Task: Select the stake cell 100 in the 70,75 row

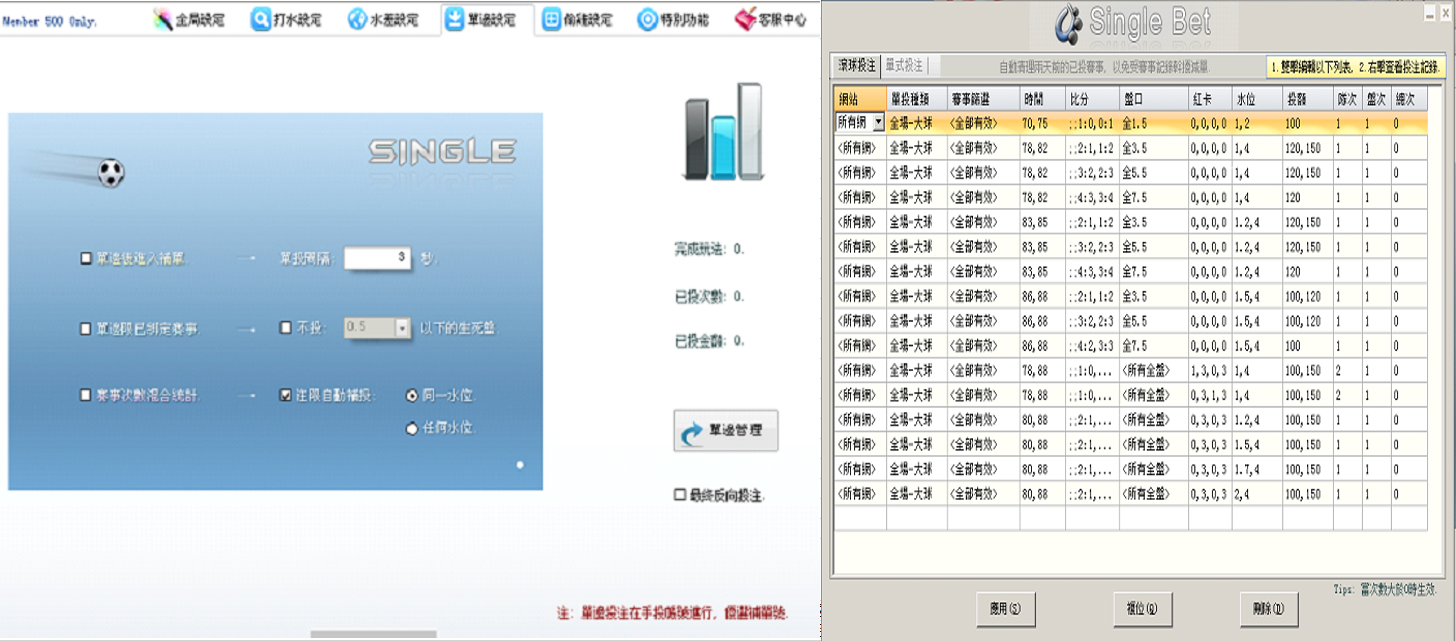Action: [1308, 122]
